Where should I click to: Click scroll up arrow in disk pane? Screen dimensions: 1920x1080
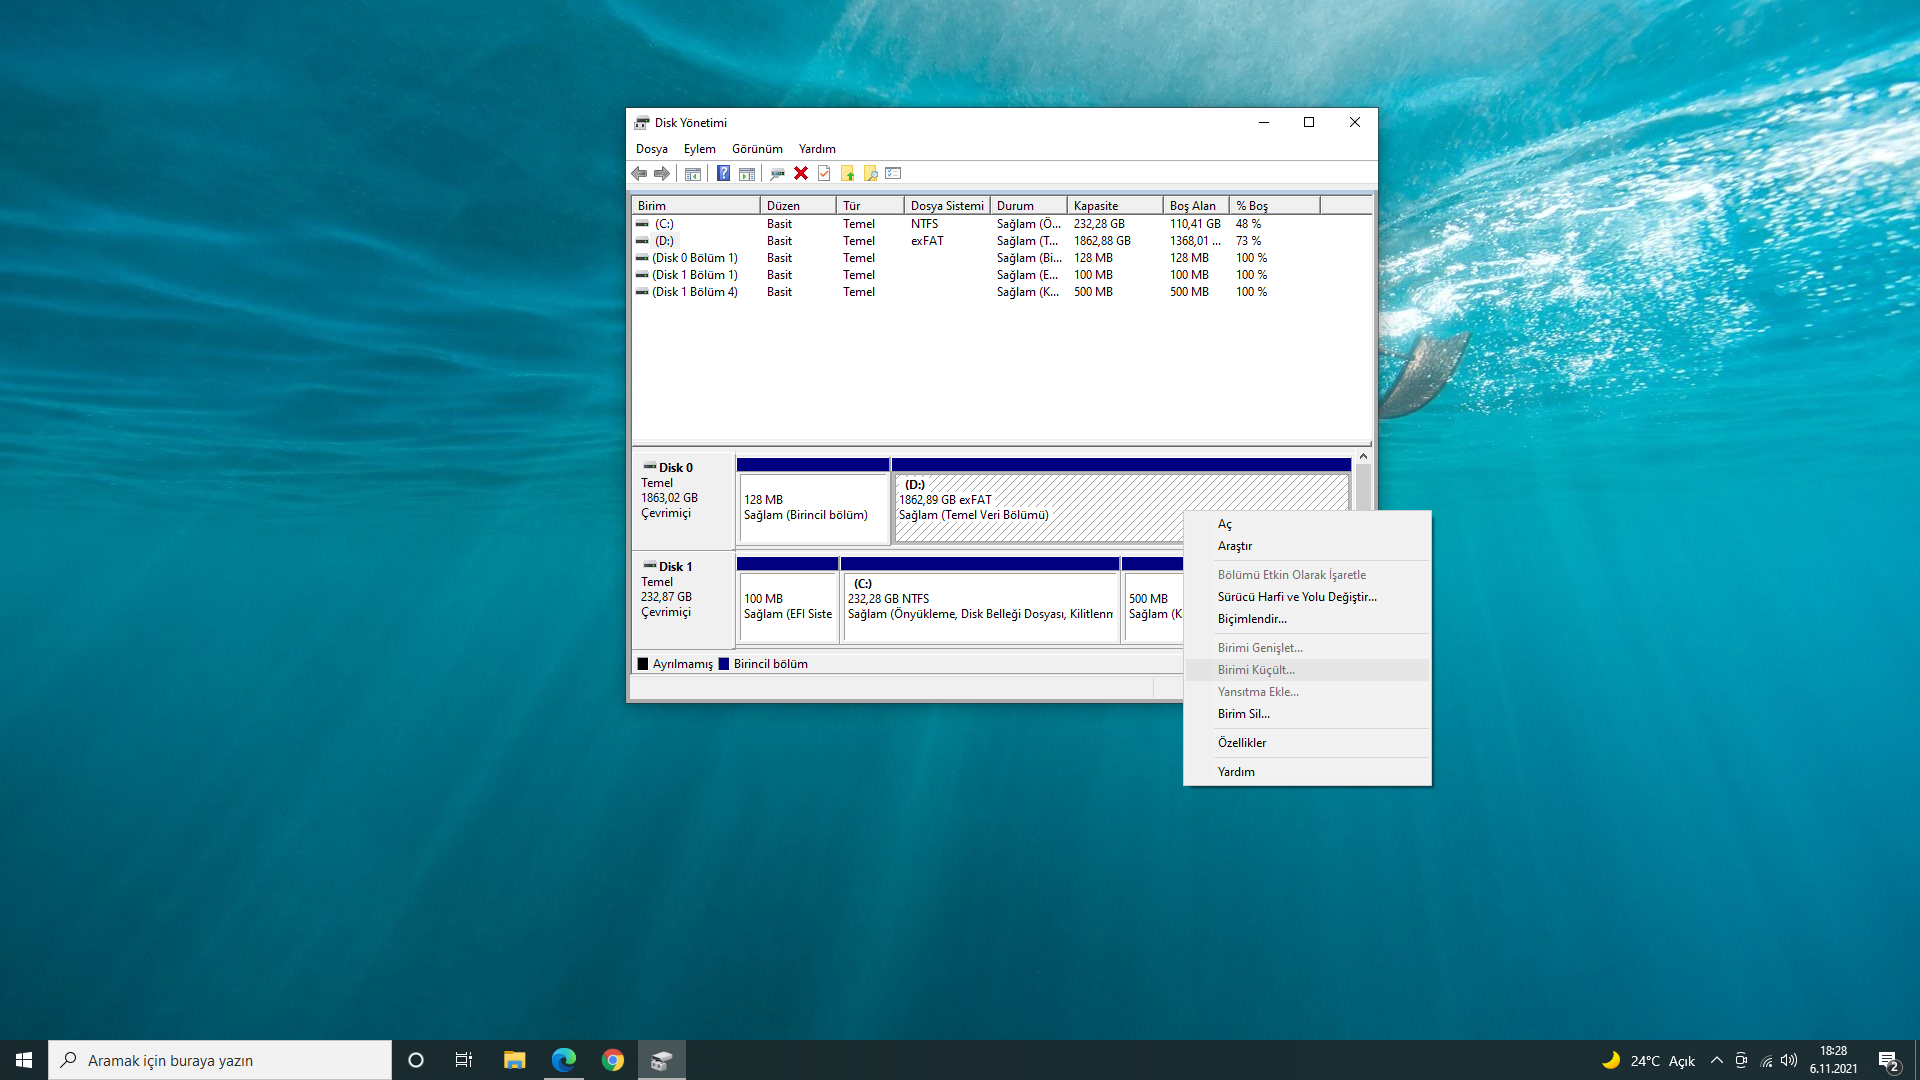pos(1363,456)
